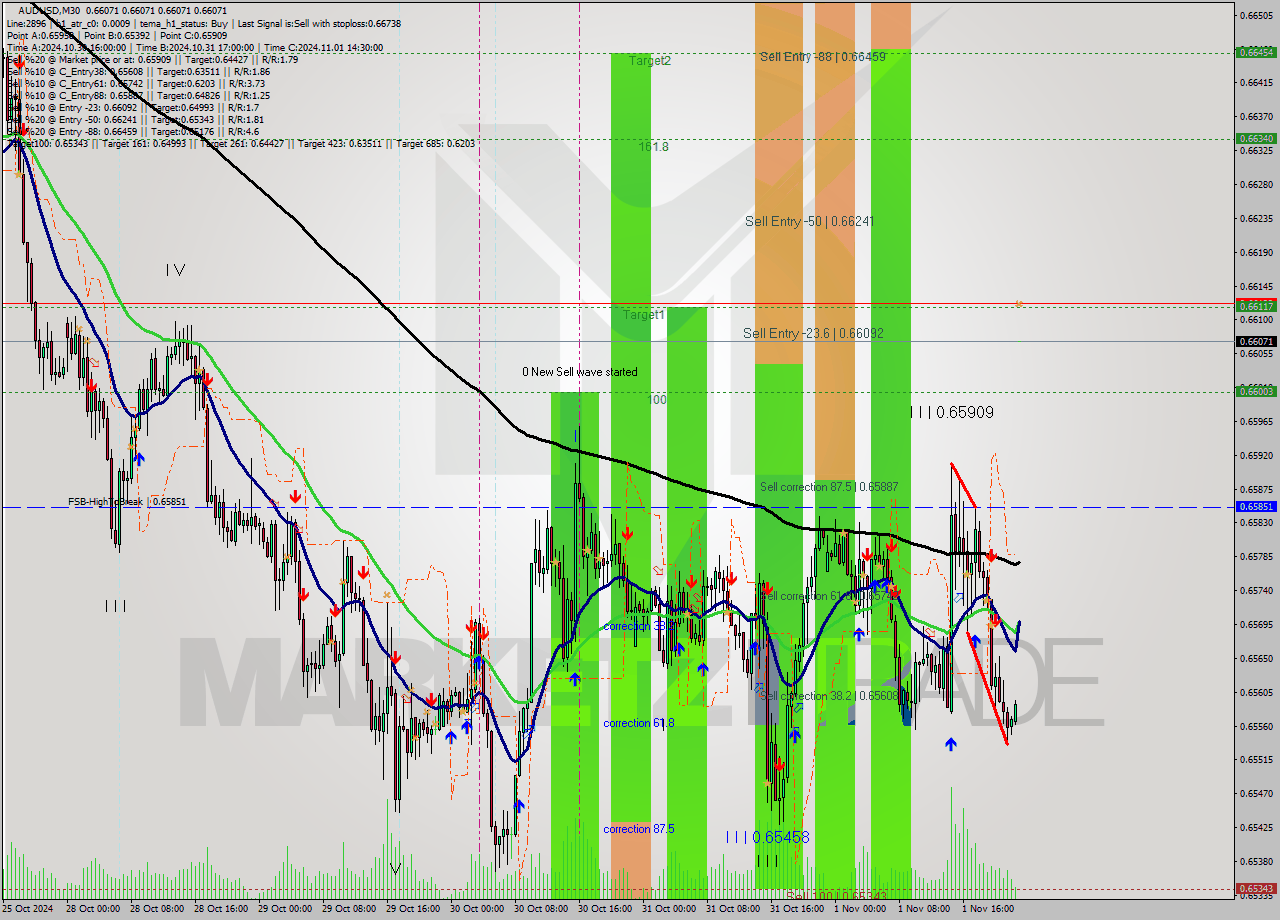Screen dimensions: 1280x920
Task: Click the 'Entry -88: 0.66459' row
Action: click(132, 131)
